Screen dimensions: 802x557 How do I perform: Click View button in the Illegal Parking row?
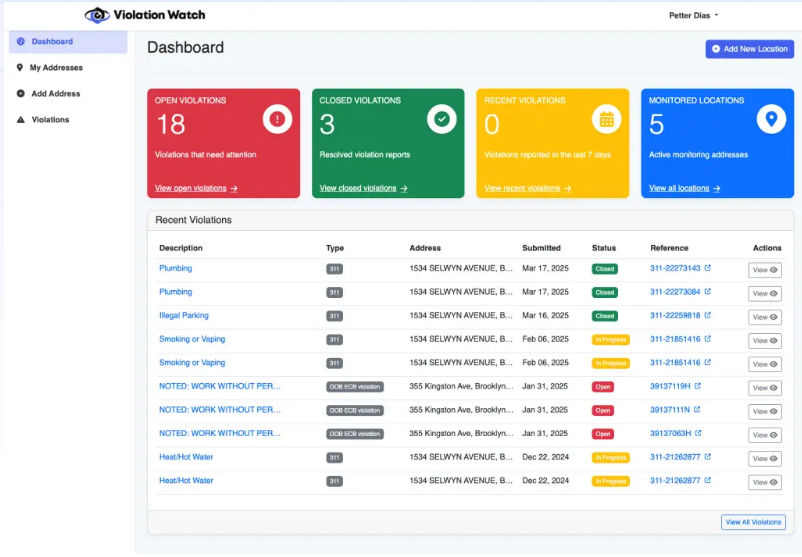pos(765,317)
